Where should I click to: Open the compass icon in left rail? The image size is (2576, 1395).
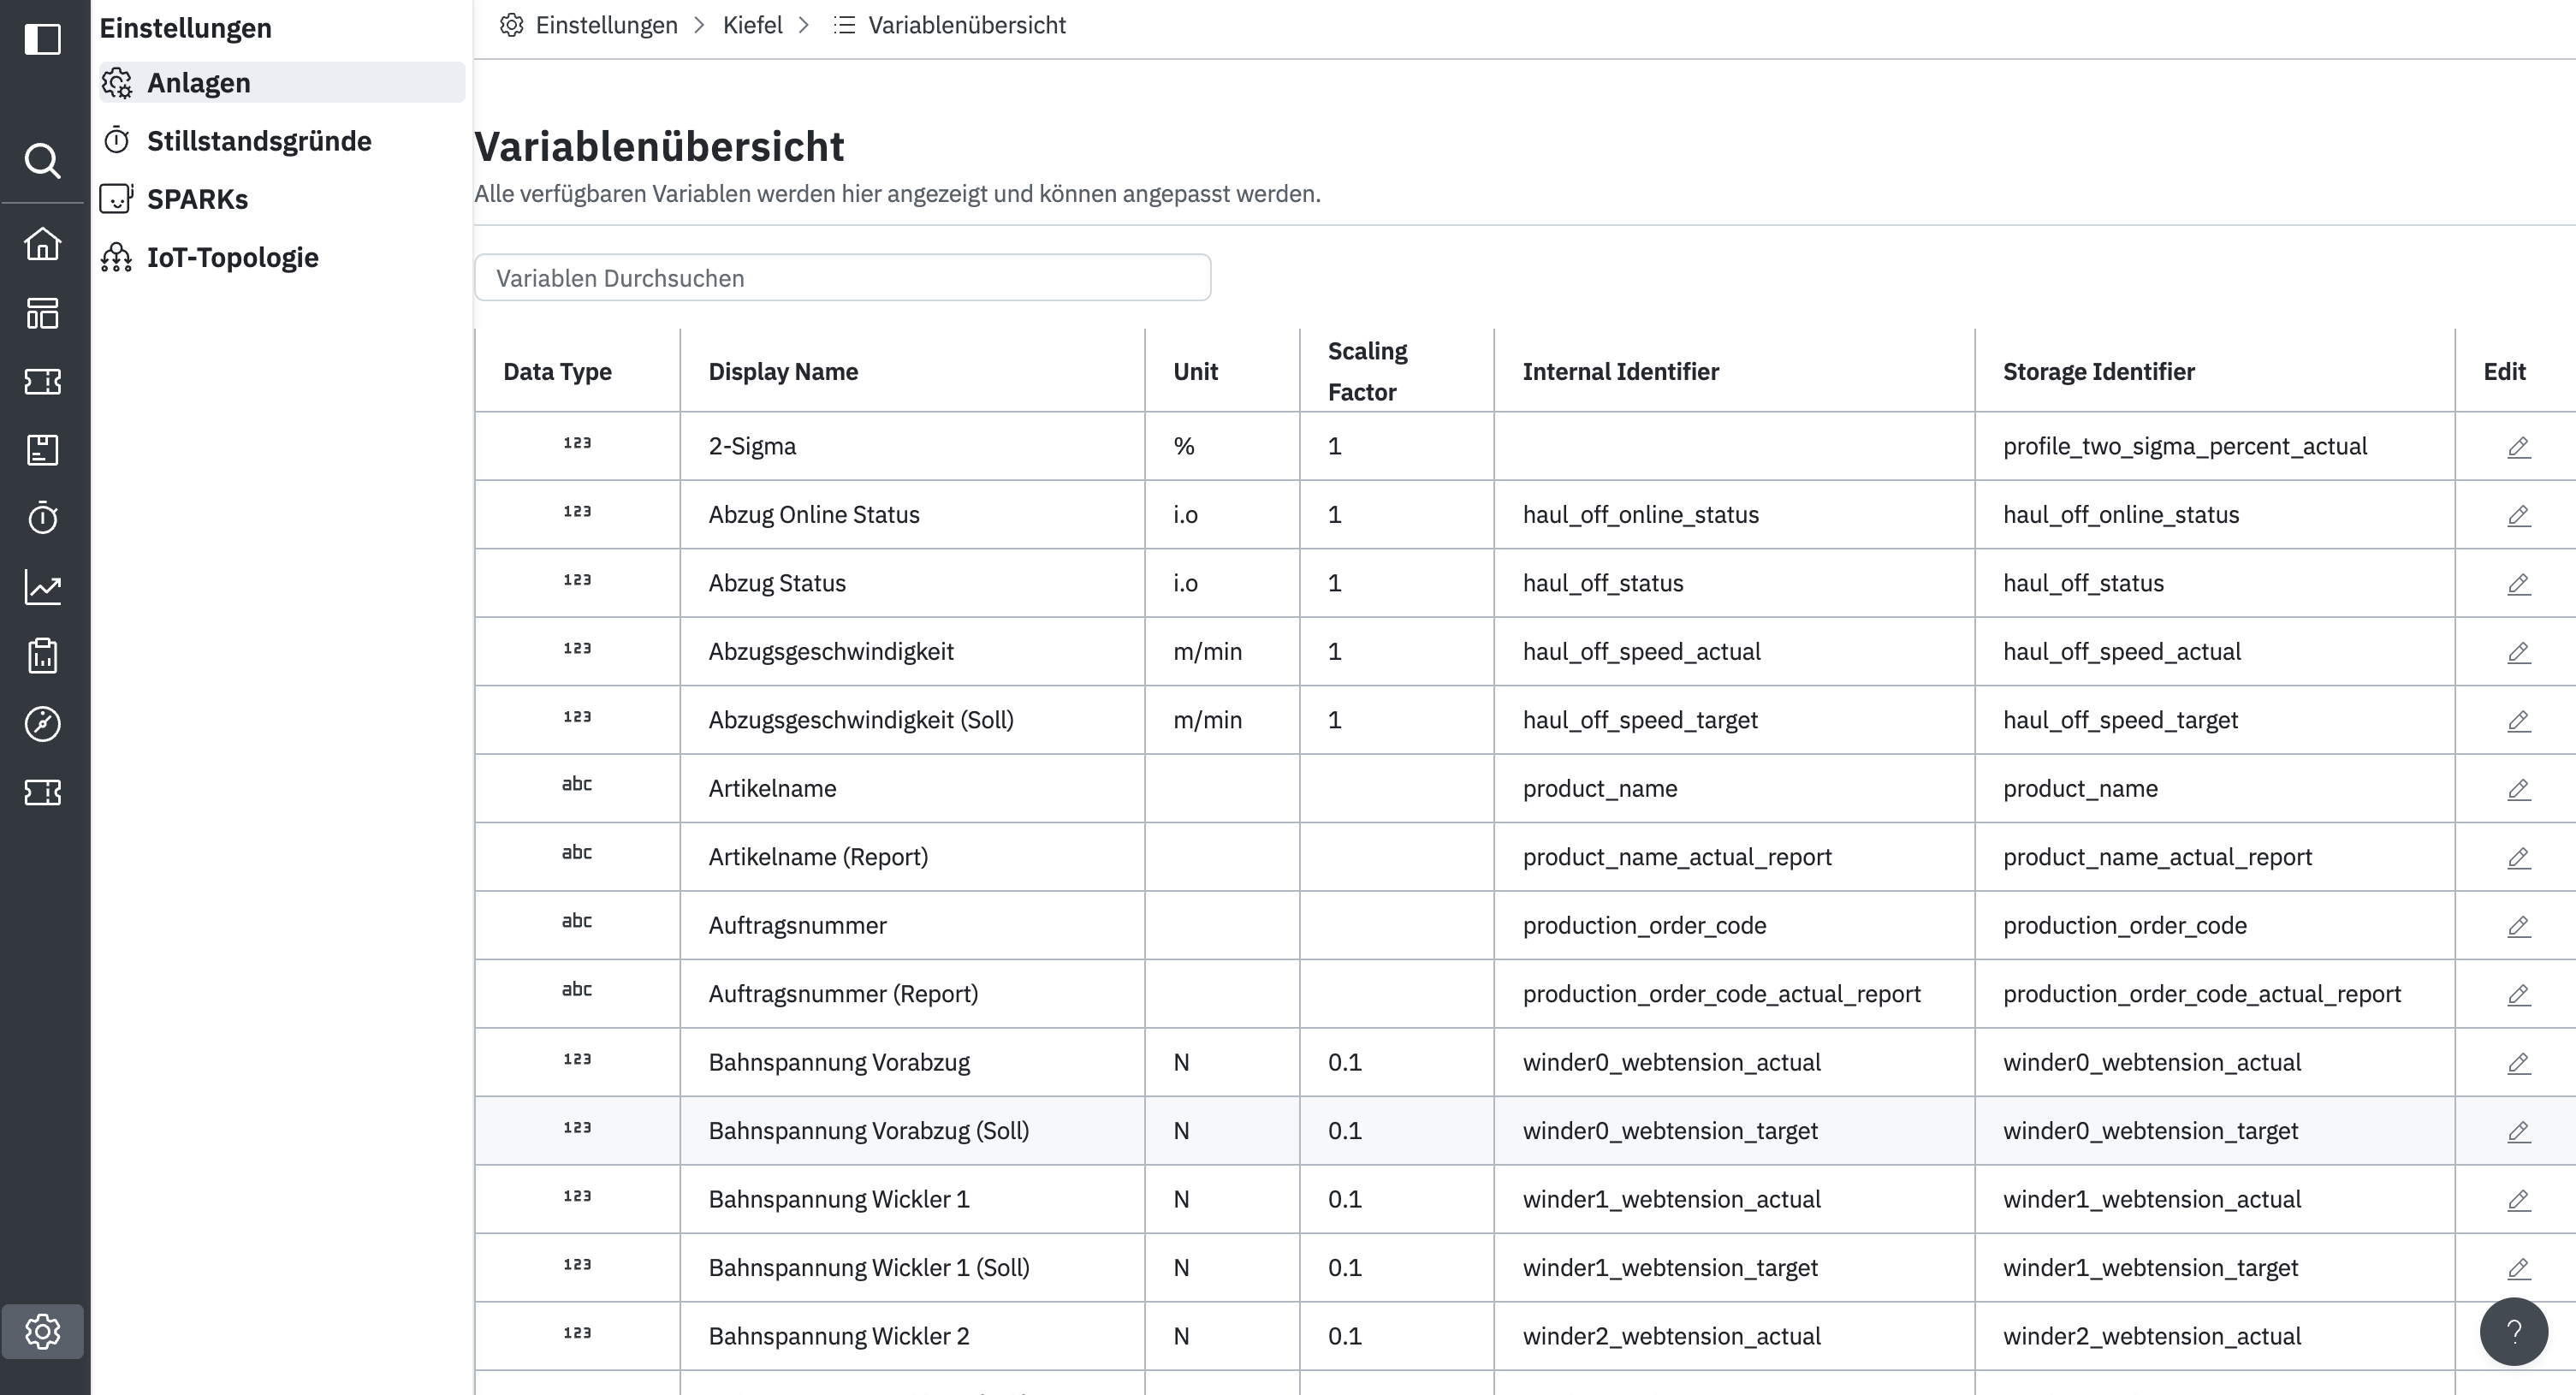pyautogui.click(x=42, y=724)
